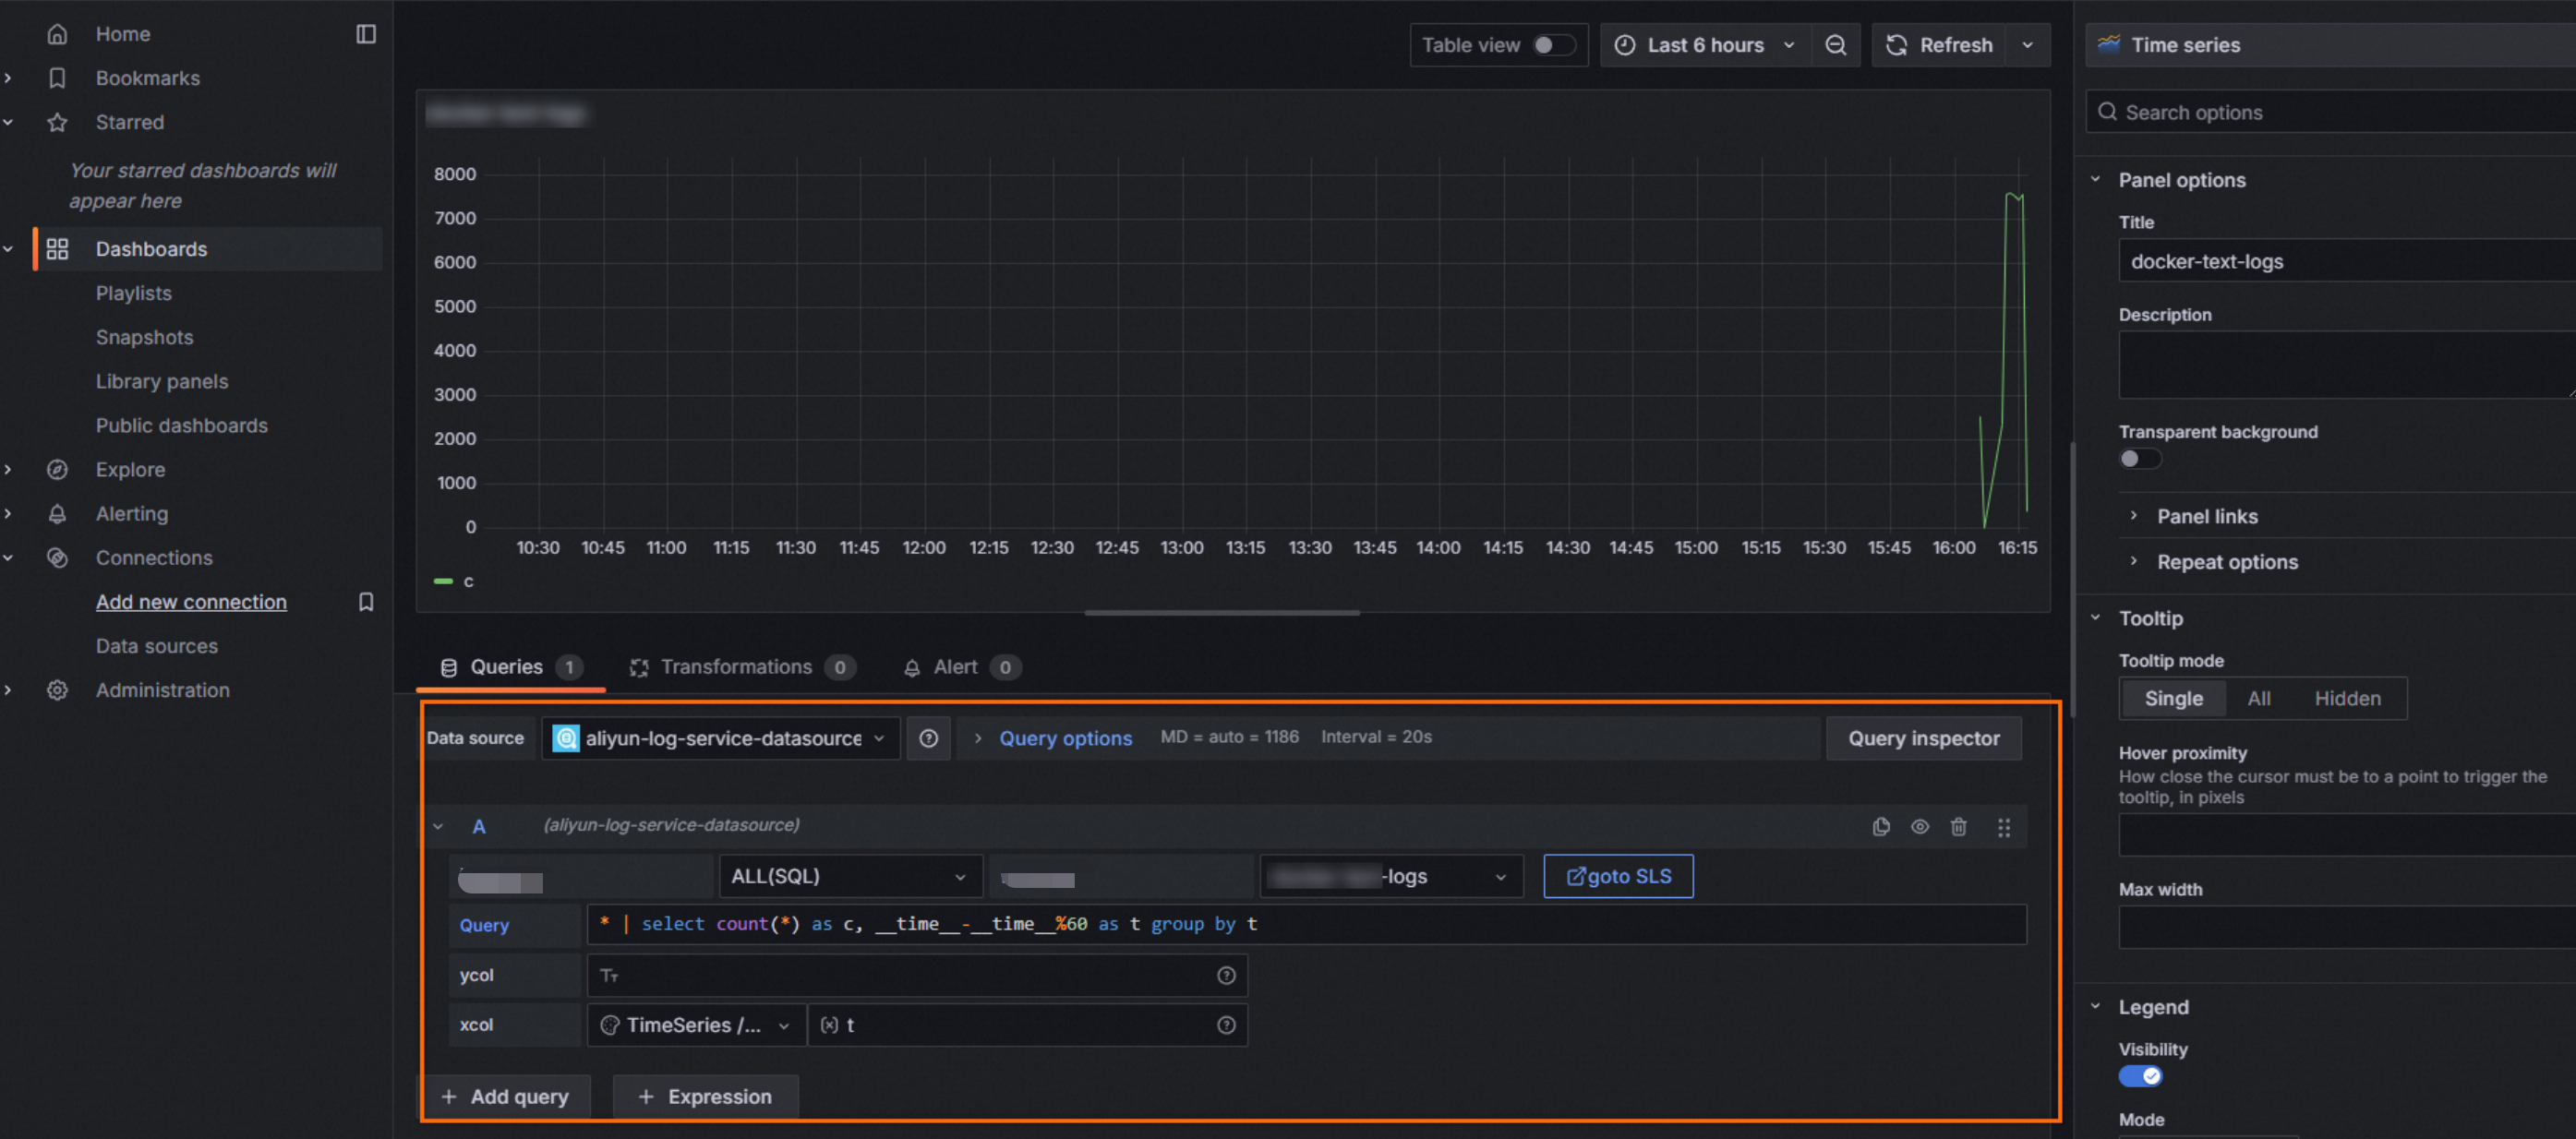The image size is (2576, 1139).
Task: Click the Alerting bell icon
Action: 57,513
